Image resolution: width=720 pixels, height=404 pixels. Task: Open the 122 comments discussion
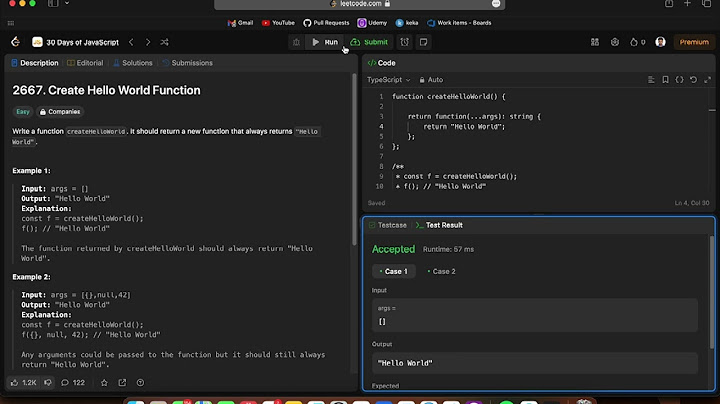coord(73,382)
